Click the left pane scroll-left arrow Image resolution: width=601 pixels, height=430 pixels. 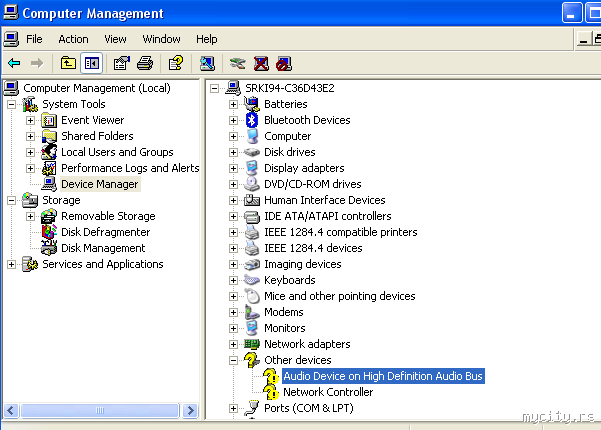coord(11,410)
